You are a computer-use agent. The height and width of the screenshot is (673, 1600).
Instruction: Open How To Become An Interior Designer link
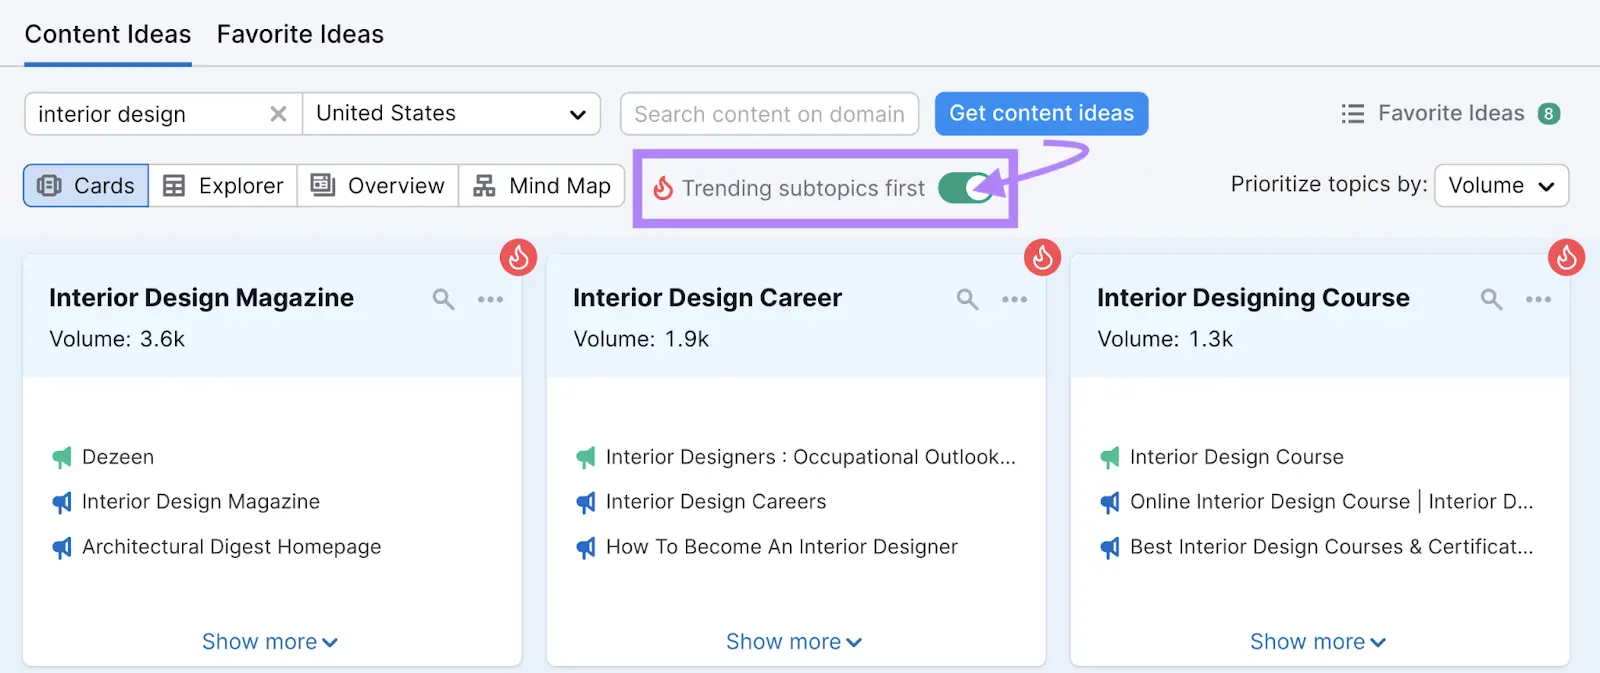pyautogui.click(x=781, y=547)
